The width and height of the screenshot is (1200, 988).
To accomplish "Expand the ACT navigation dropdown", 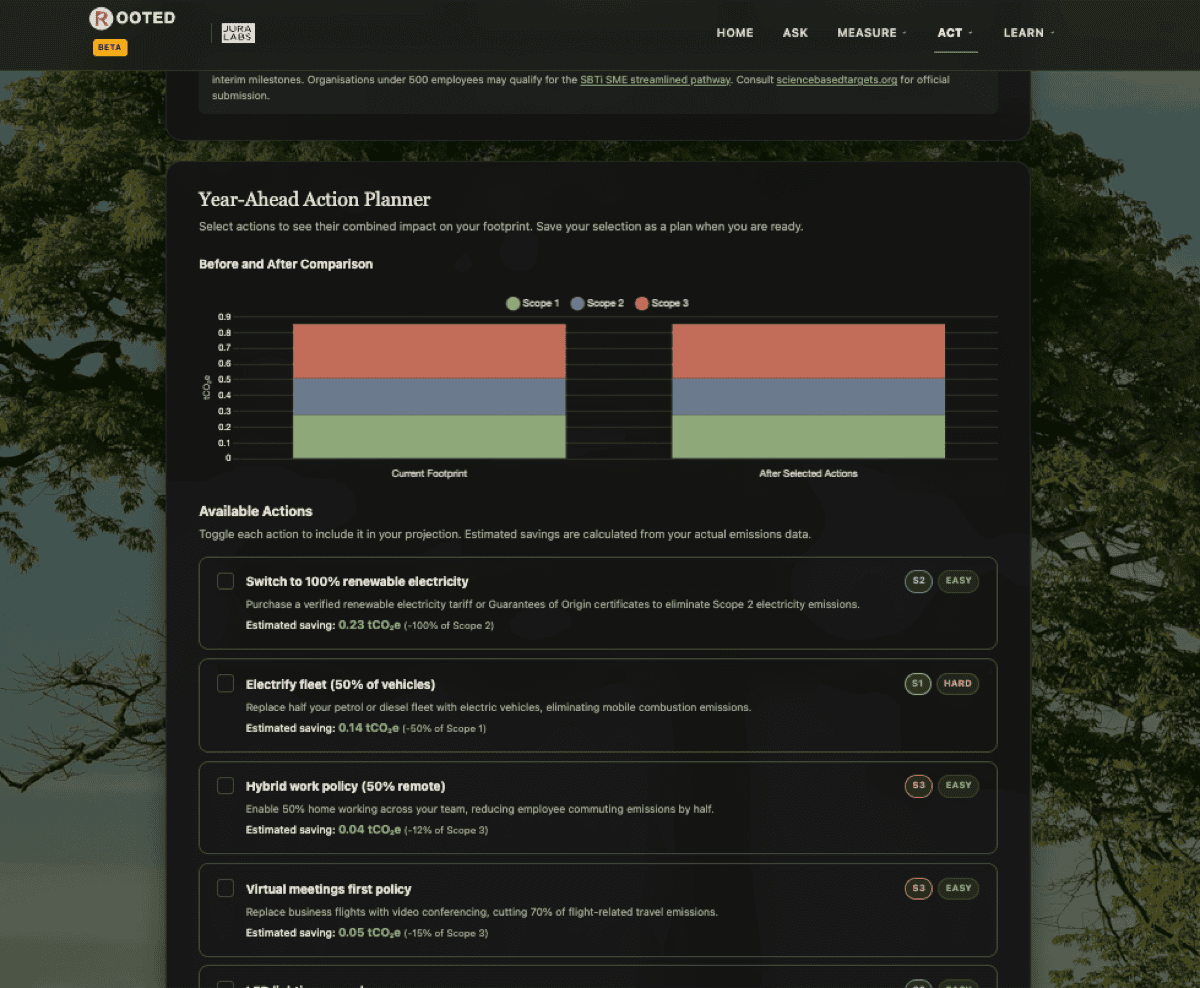I will tap(955, 32).
